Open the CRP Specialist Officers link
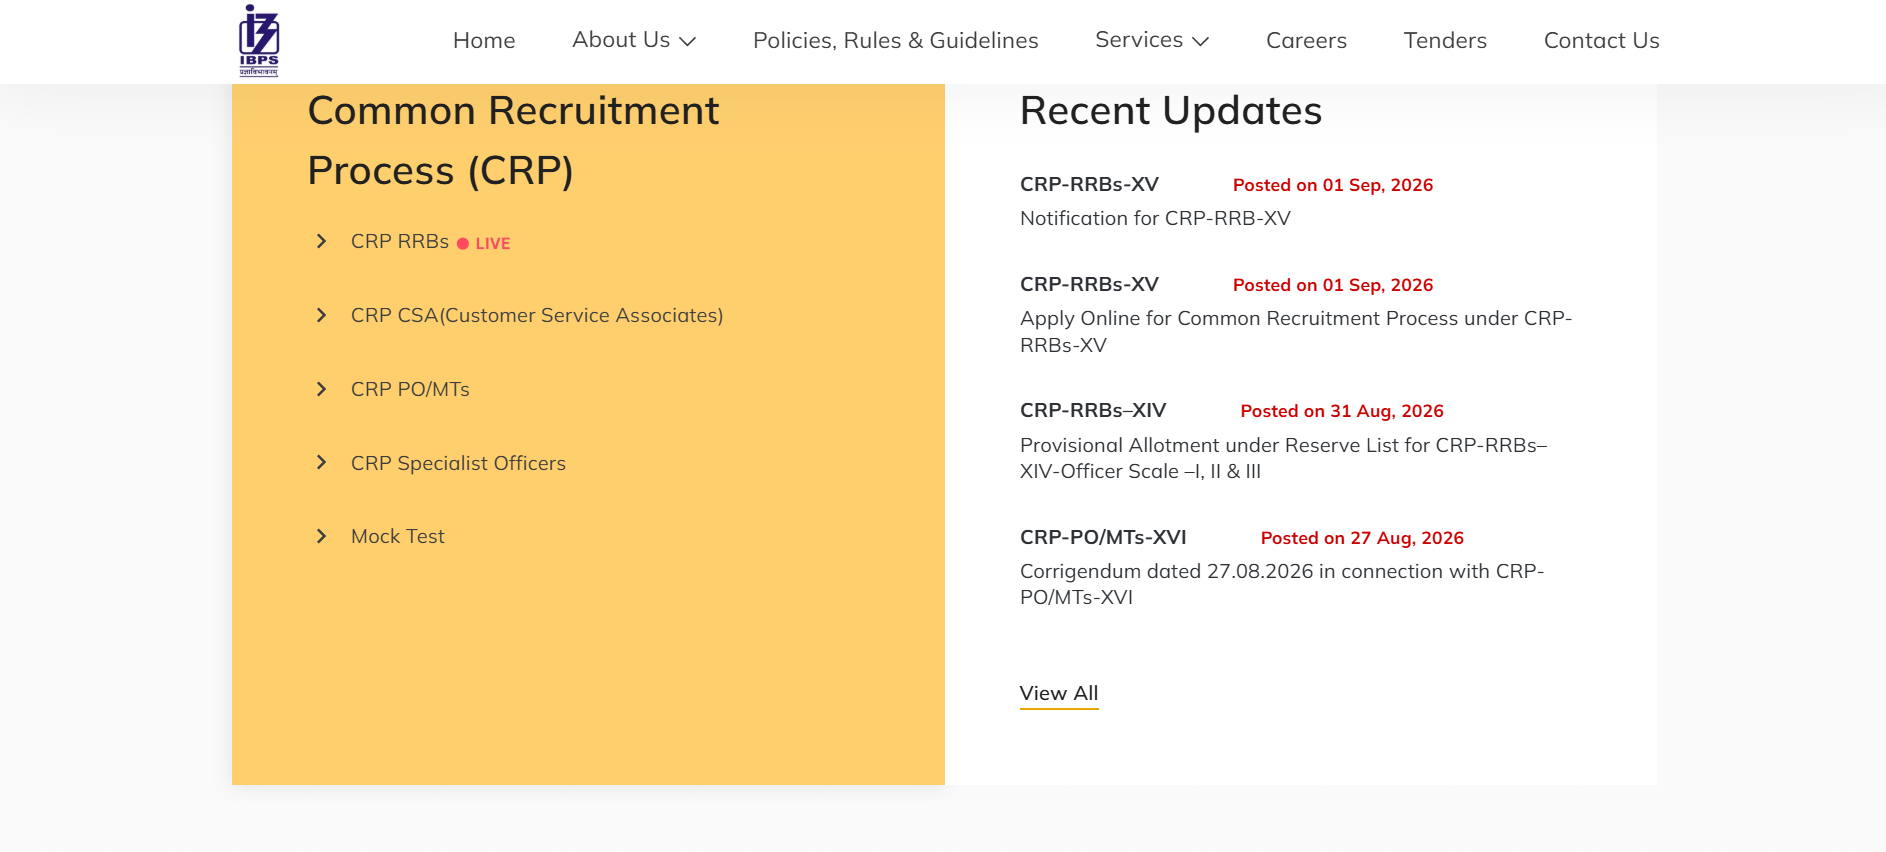The height and width of the screenshot is (852, 1886). point(458,463)
